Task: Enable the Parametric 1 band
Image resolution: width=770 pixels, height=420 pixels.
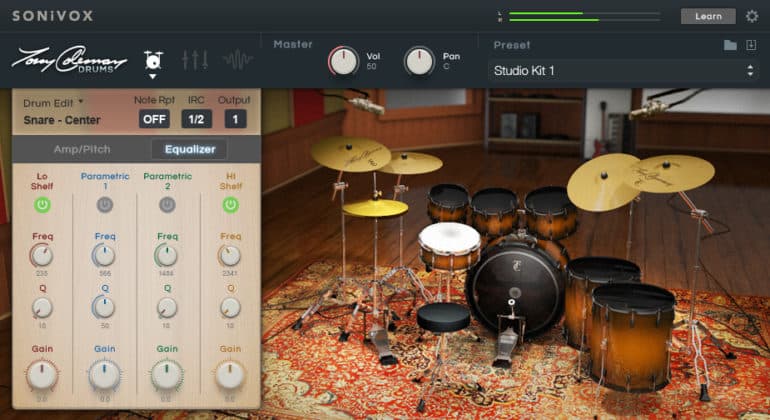Action: [105, 204]
